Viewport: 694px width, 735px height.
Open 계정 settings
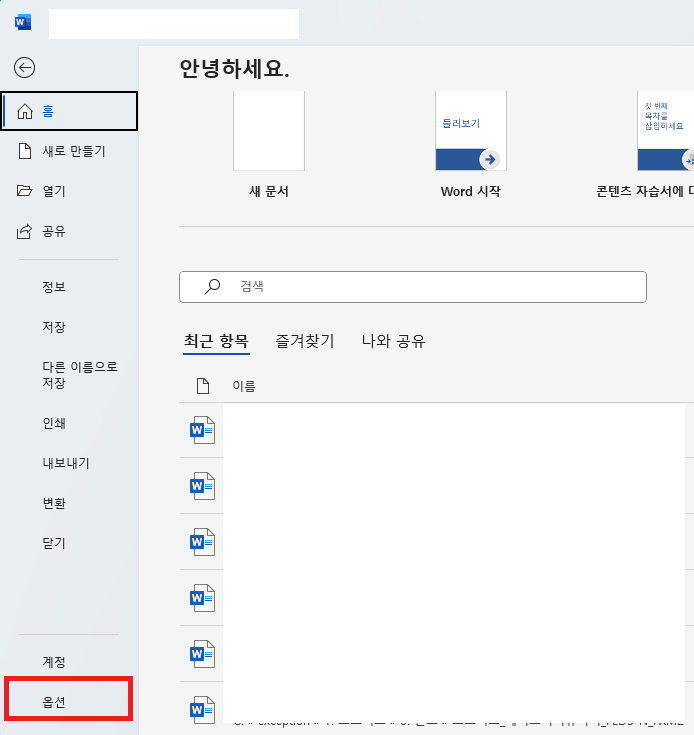tap(54, 662)
